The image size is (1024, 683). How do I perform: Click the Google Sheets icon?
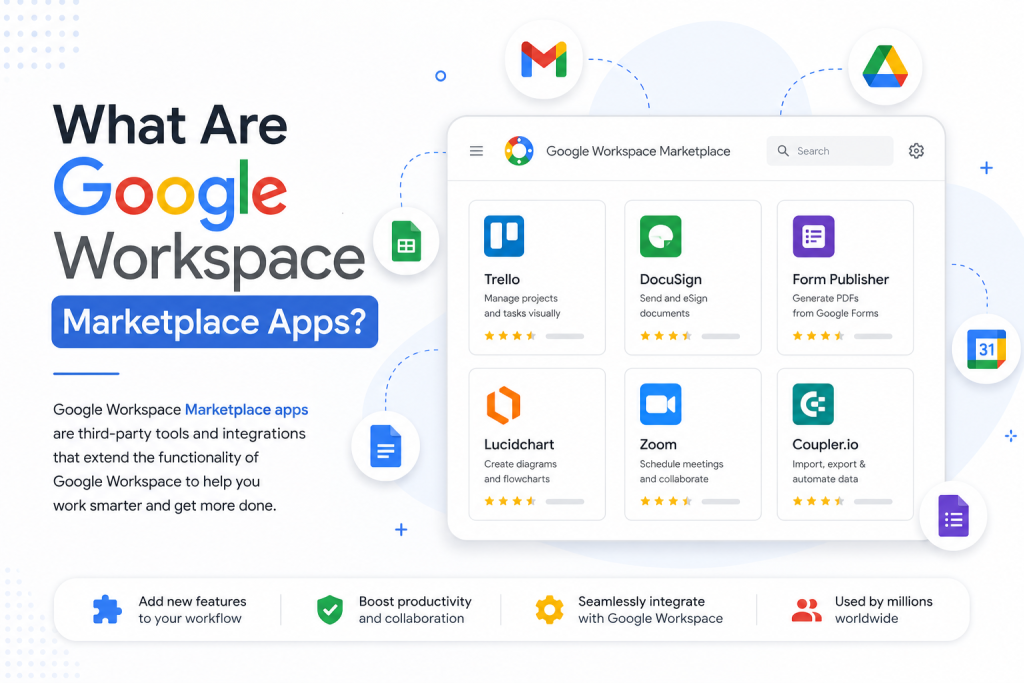(x=406, y=242)
